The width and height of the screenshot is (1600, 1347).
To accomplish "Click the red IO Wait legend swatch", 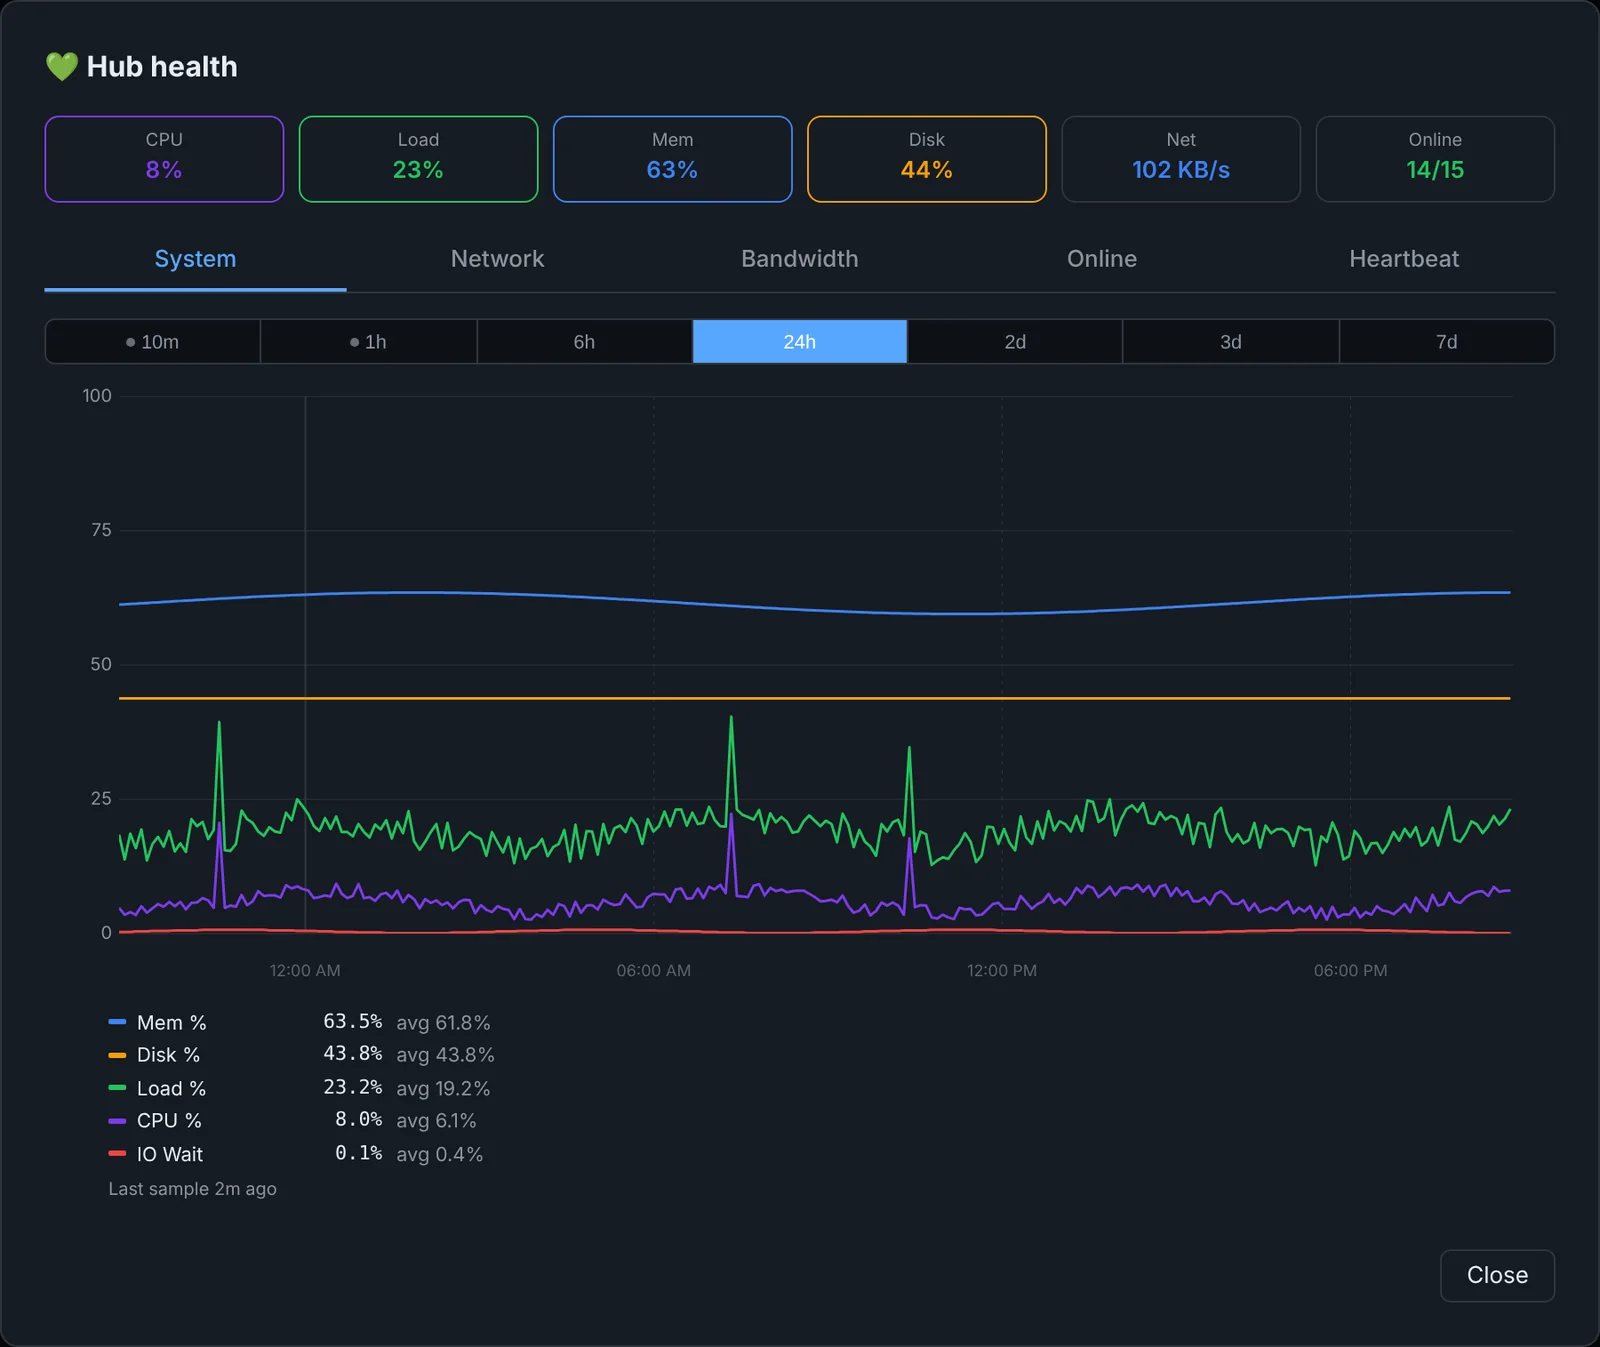I will point(117,1154).
